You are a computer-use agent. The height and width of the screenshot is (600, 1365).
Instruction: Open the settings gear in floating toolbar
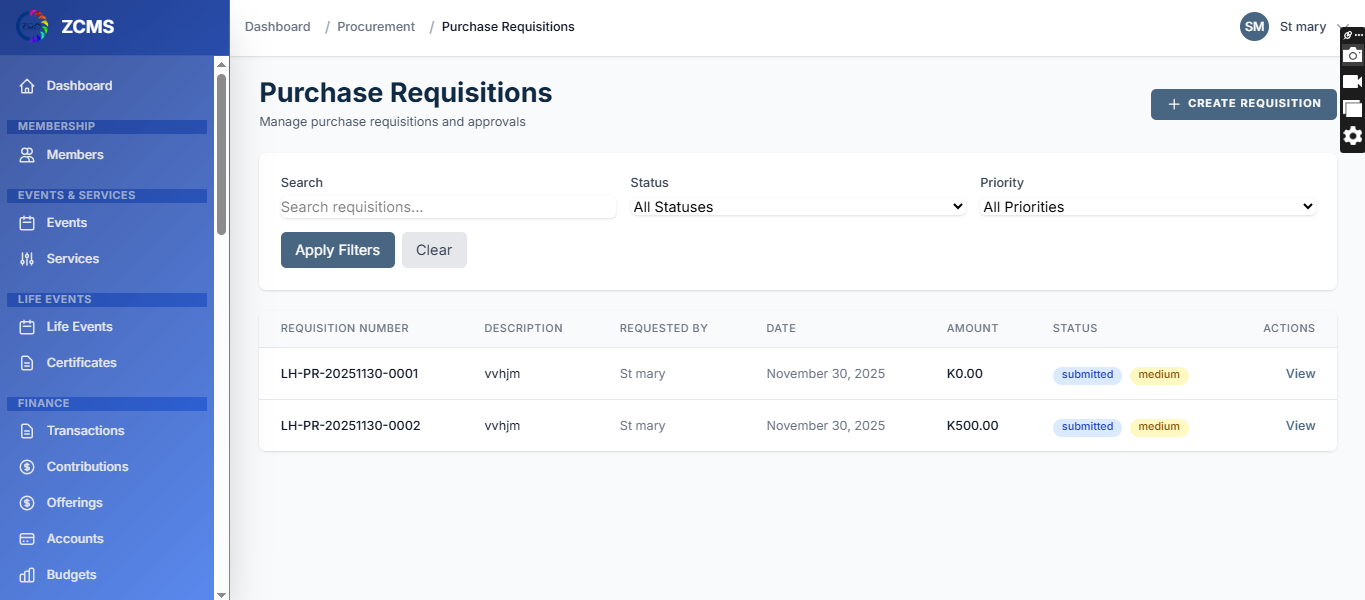tap(1352, 136)
